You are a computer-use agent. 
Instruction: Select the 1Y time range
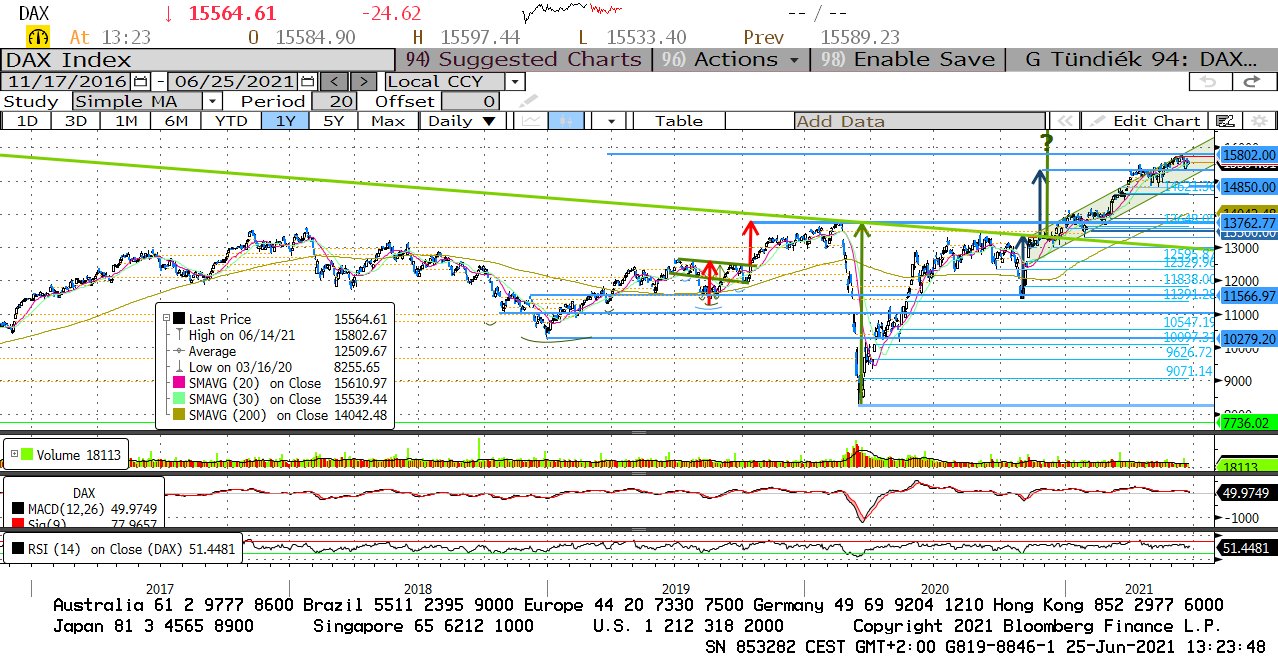pos(284,121)
